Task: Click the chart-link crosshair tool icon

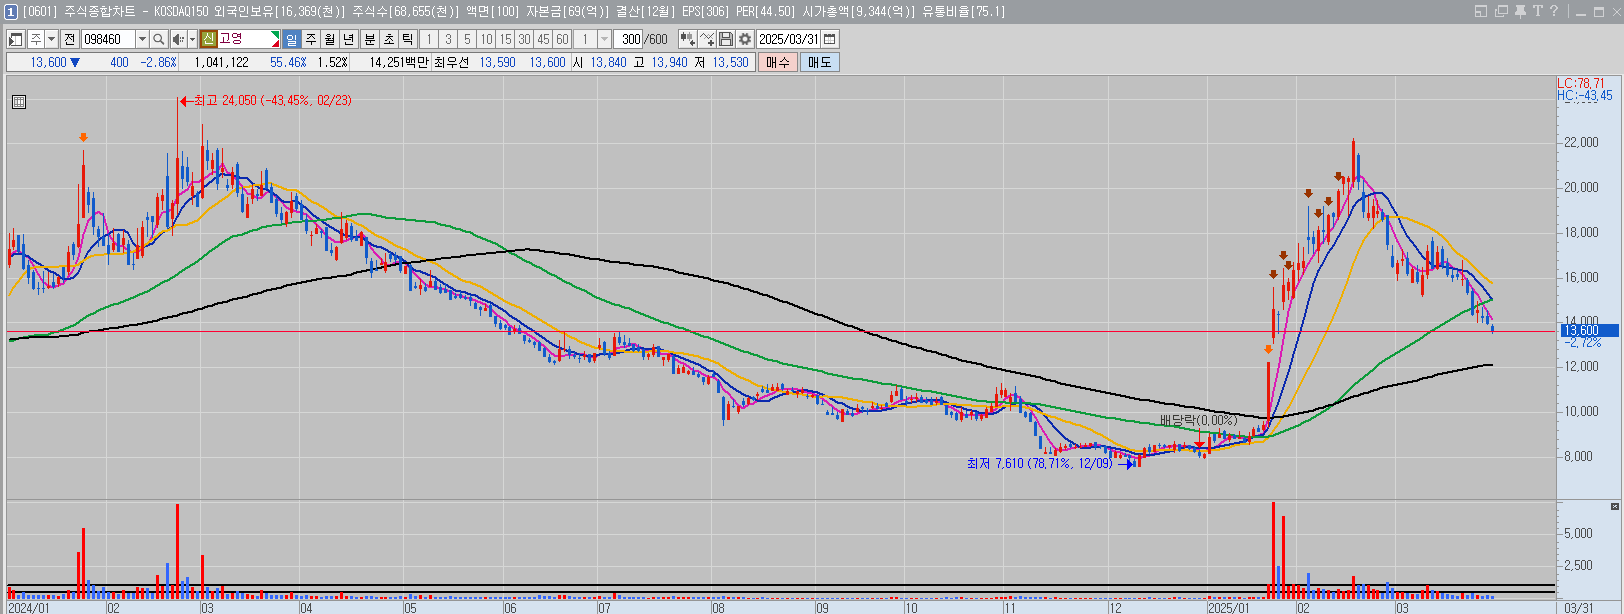Action: coord(687,39)
